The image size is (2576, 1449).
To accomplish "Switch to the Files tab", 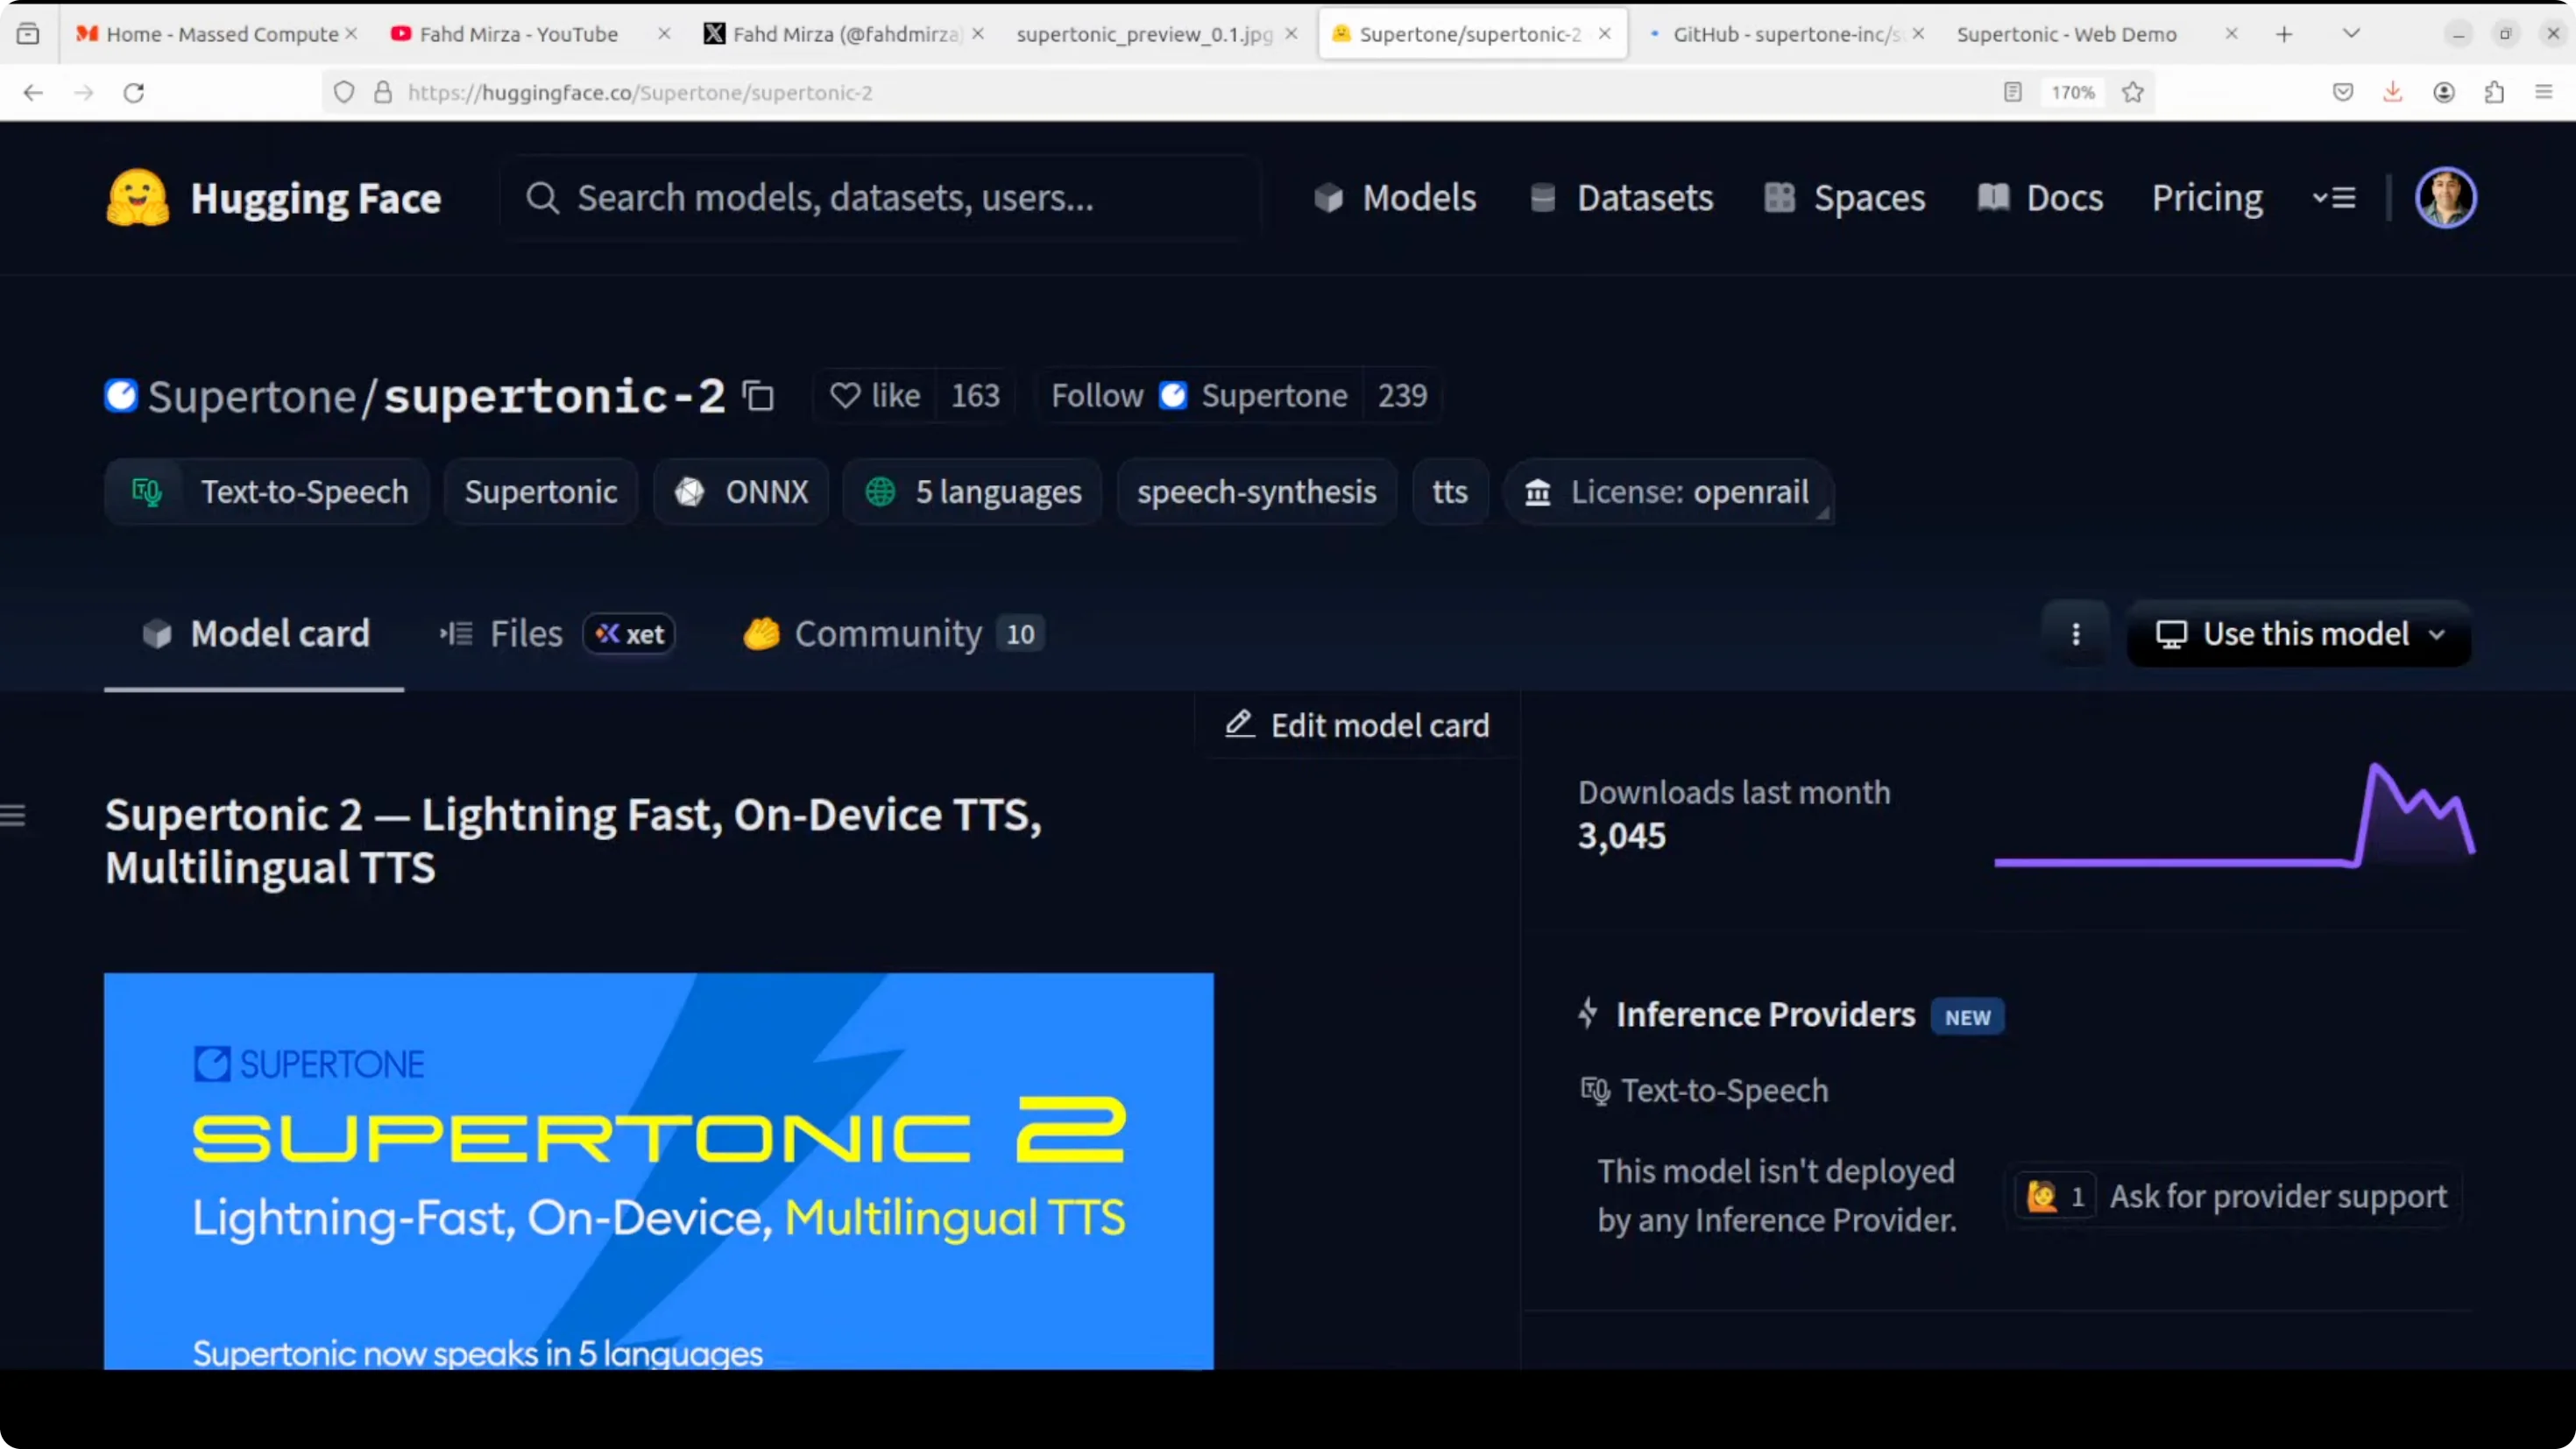I will pyautogui.click(x=525, y=634).
